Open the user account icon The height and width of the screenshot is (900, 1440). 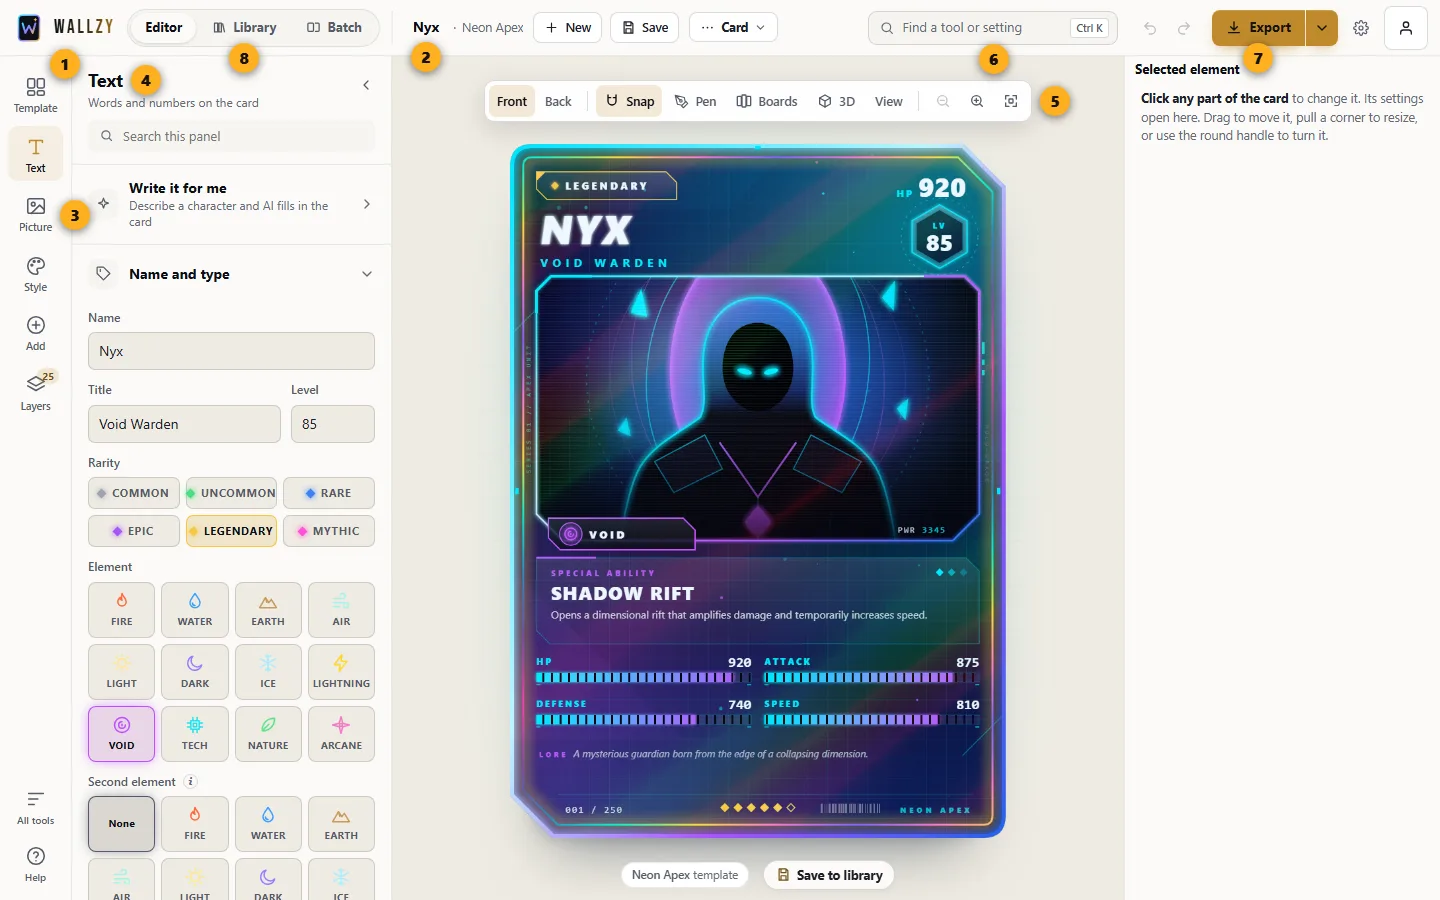tap(1406, 28)
